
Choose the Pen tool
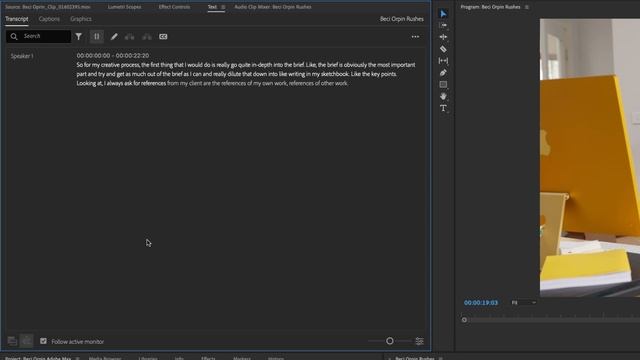(443, 73)
